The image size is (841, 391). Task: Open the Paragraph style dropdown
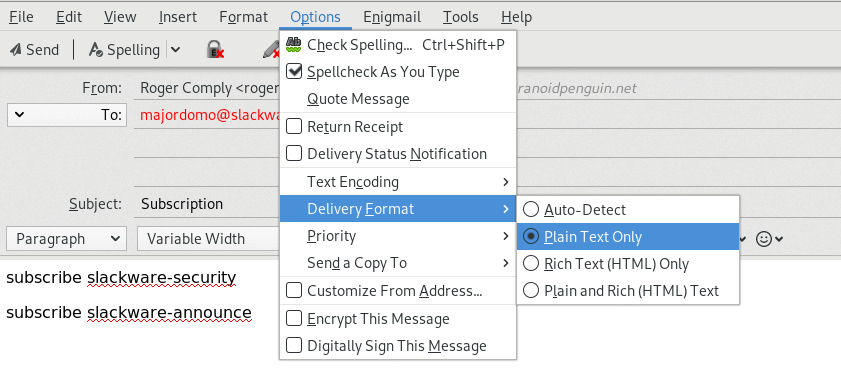[x=67, y=239]
